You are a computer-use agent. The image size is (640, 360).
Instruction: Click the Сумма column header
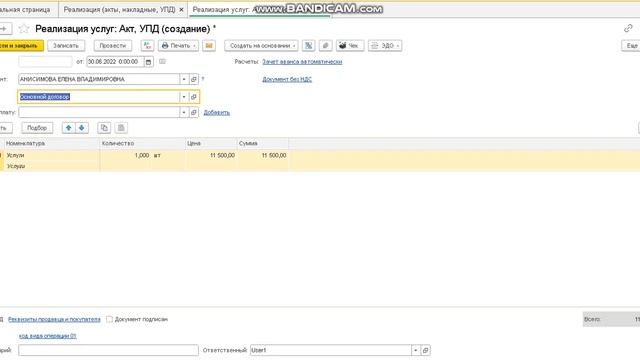pos(263,143)
